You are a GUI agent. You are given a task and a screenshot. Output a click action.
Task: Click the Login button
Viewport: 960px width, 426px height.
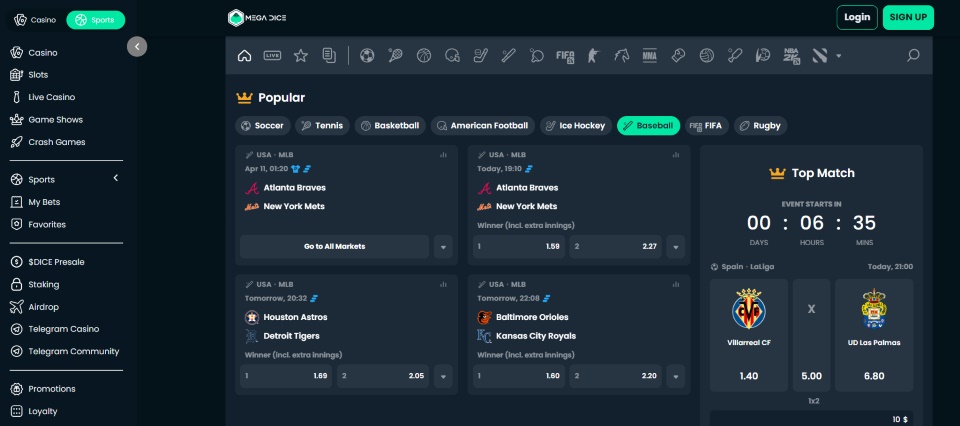click(x=857, y=17)
